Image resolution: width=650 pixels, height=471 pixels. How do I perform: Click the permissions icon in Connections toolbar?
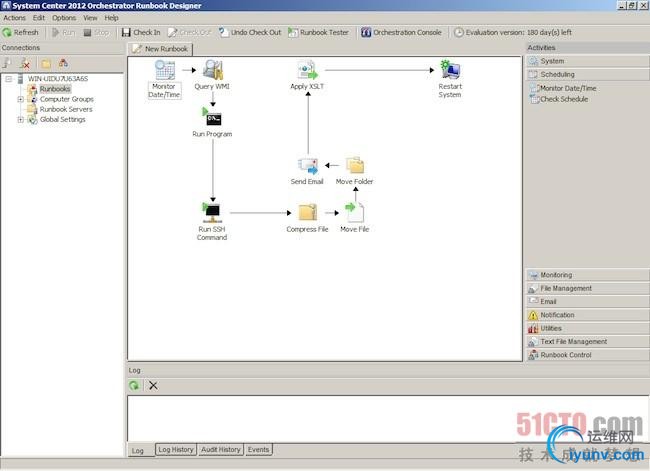click(63, 63)
